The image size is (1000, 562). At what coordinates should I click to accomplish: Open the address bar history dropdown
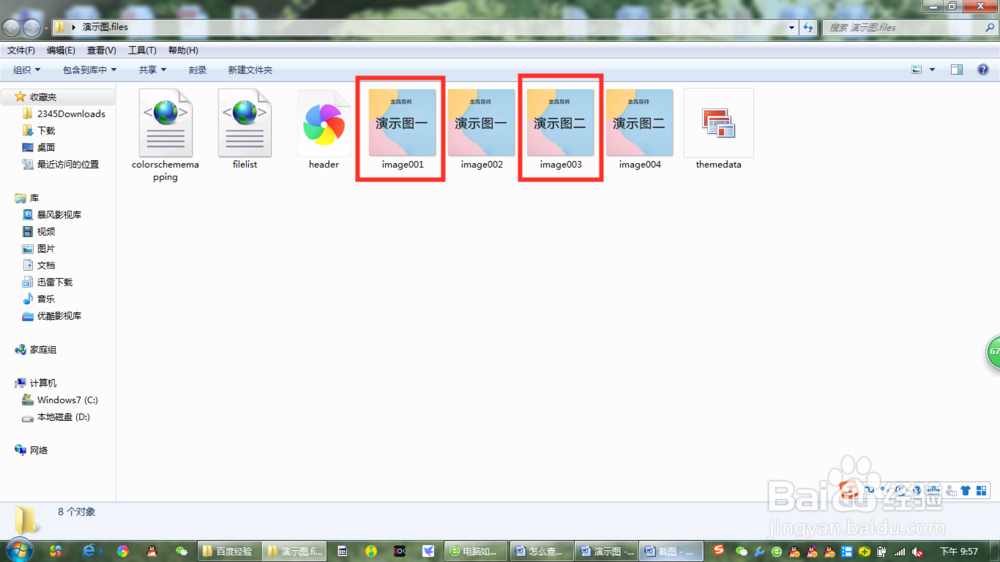pos(791,27)
